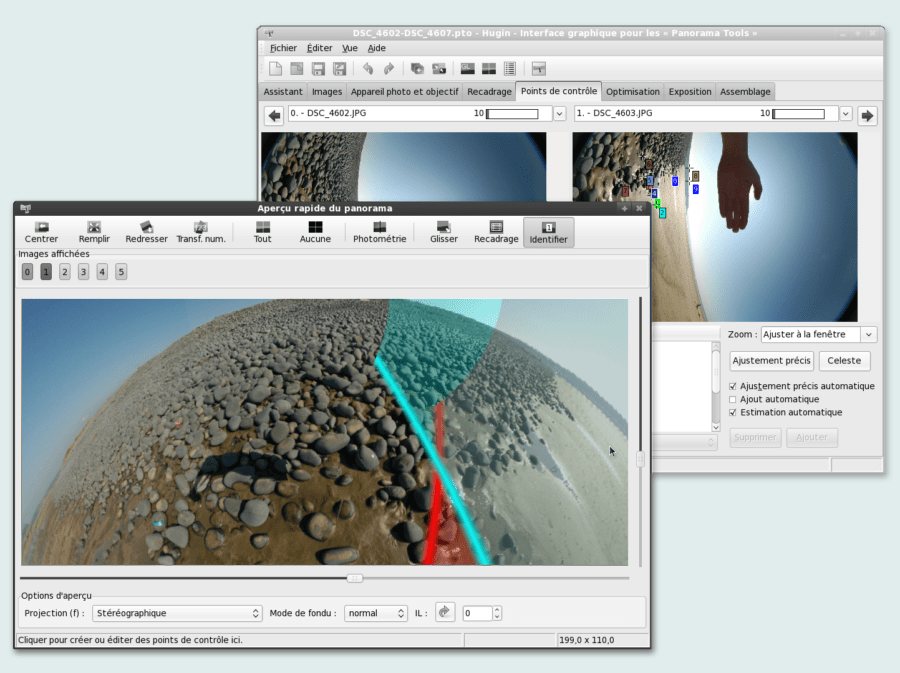This screenshot has width=900, height=673.
Task: Click the undo arrow in Hugin toolbar
Action: click(x=368, y=69)
